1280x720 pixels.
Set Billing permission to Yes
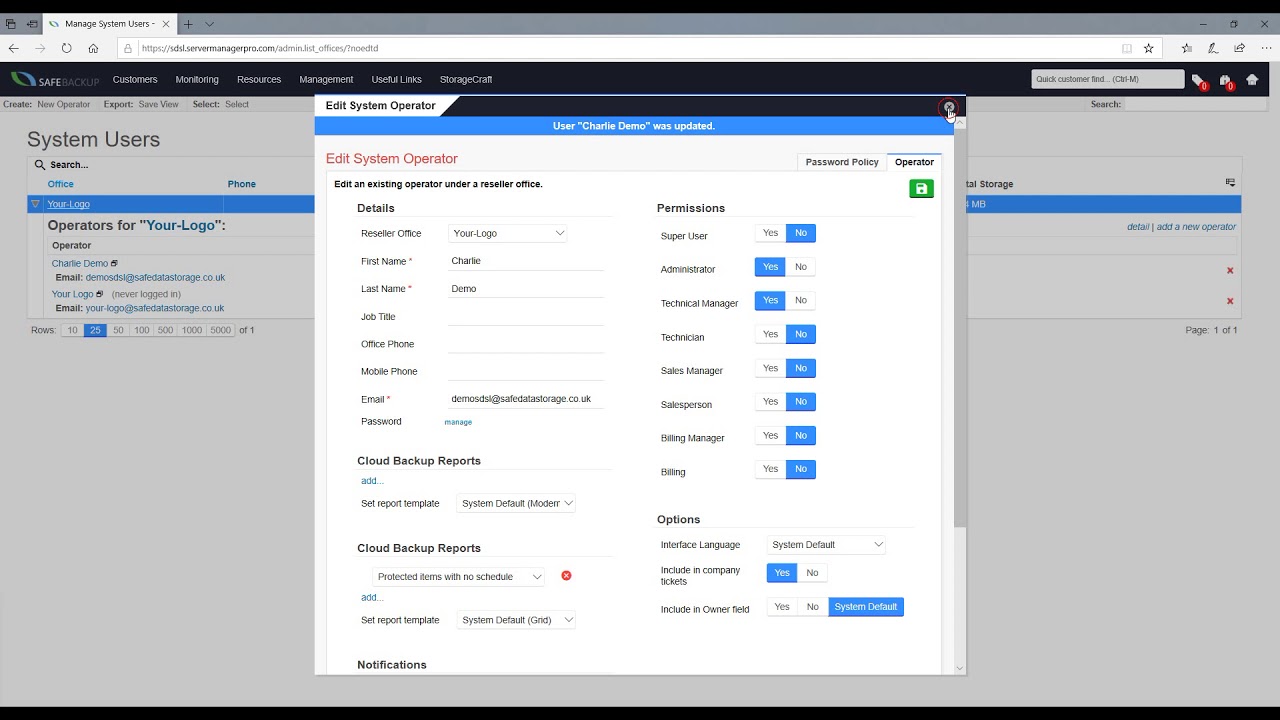(x=770, y=469)
